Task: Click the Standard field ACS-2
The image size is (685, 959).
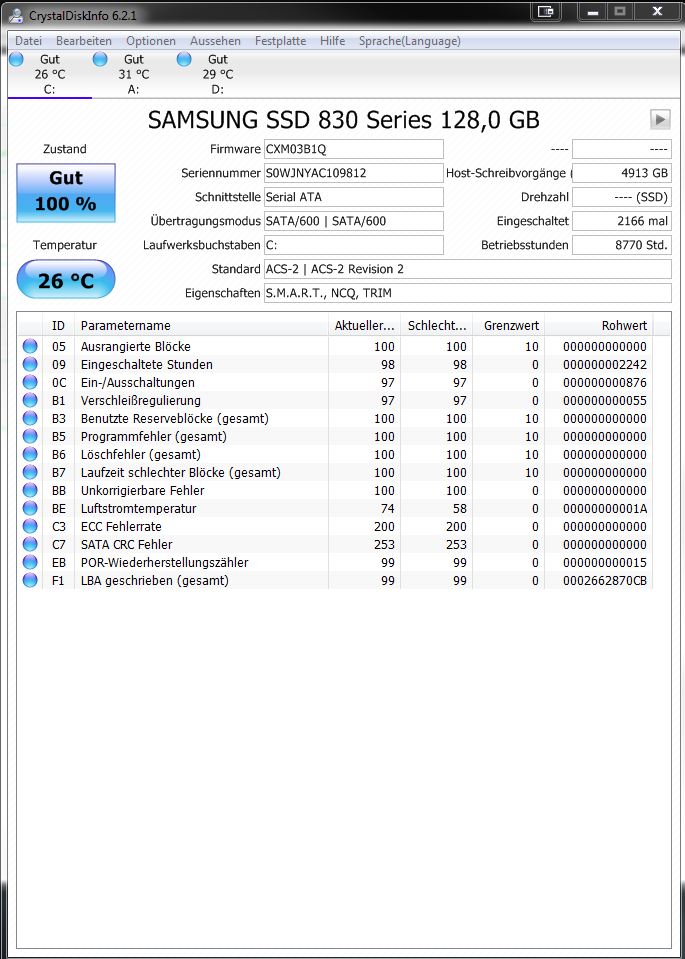Action: click(467, 269)
